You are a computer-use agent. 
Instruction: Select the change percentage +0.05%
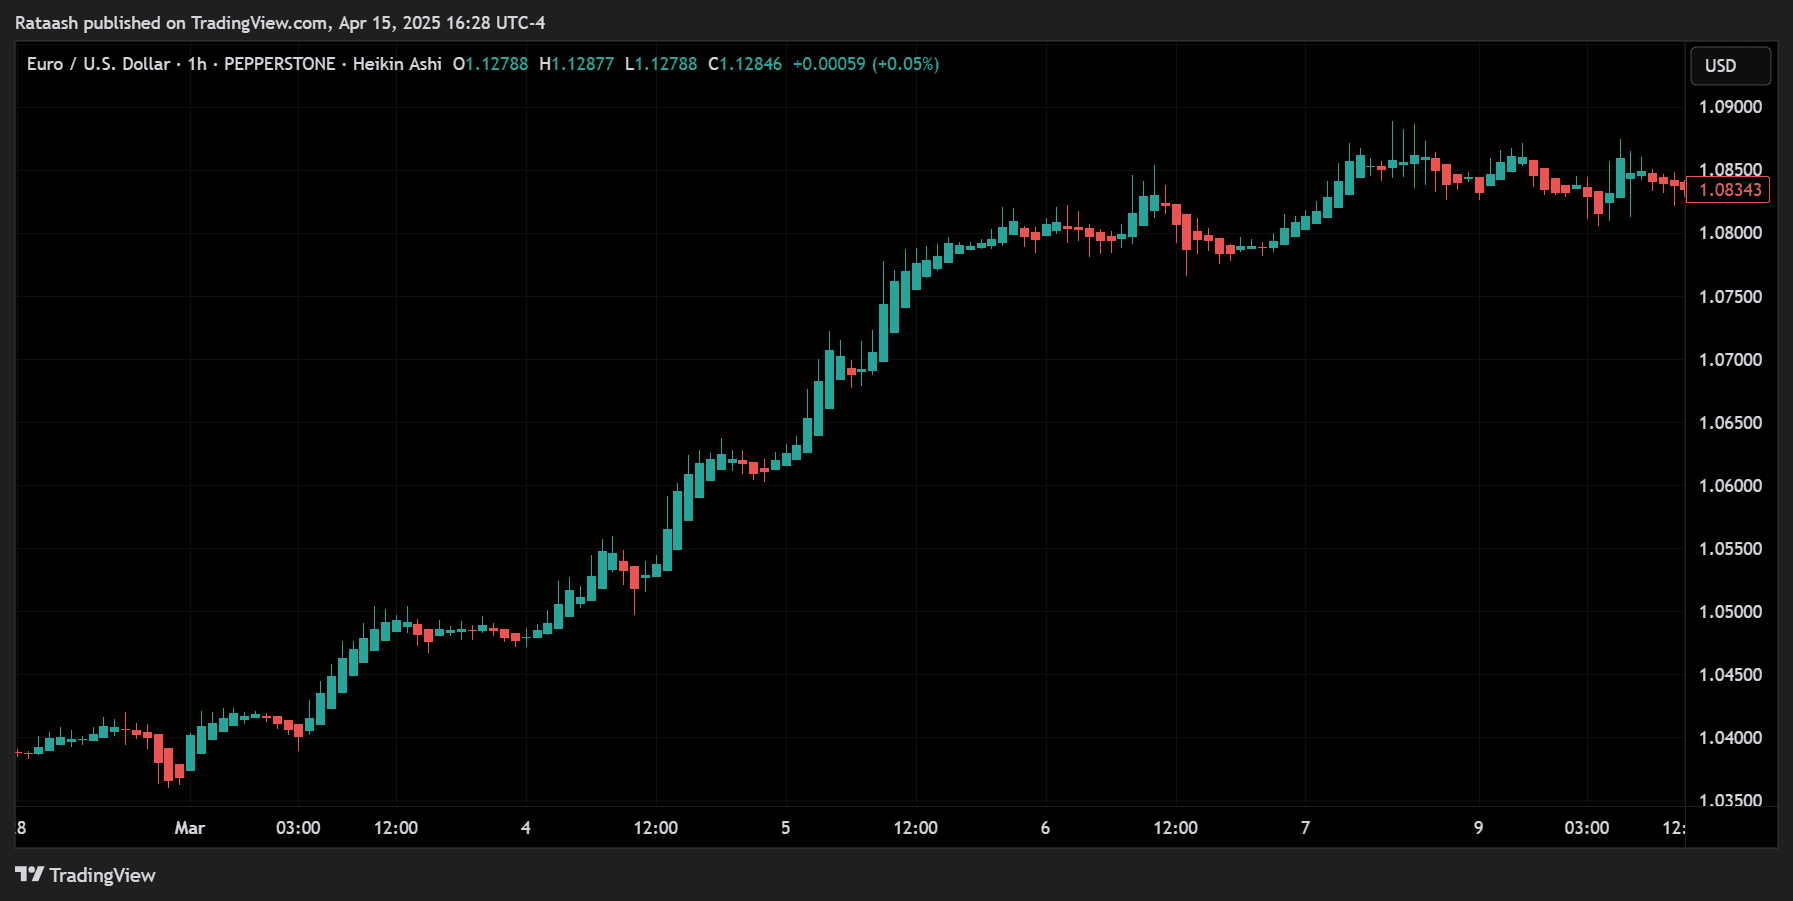point(906,63)
